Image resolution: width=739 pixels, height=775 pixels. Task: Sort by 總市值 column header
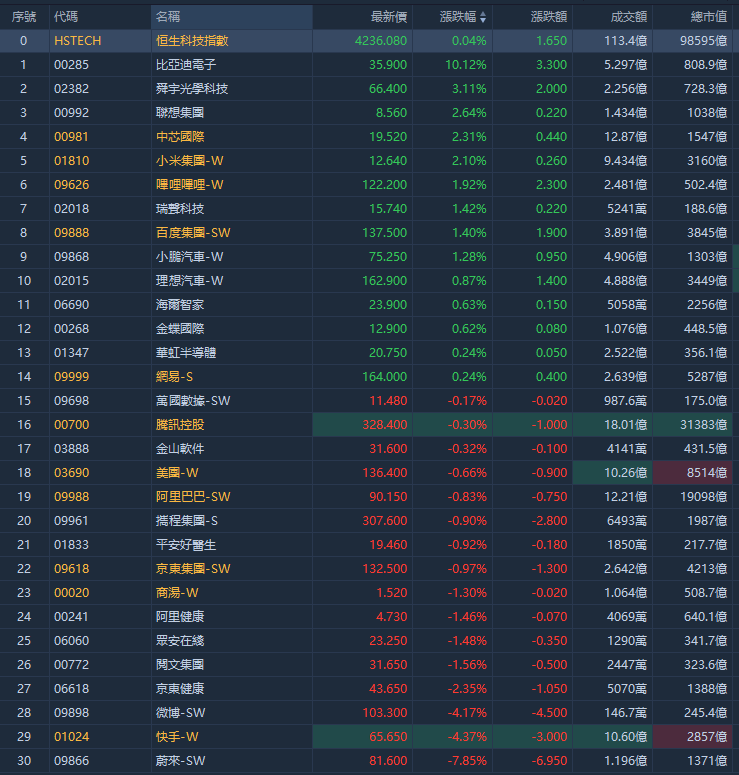[x=709, y=17]
